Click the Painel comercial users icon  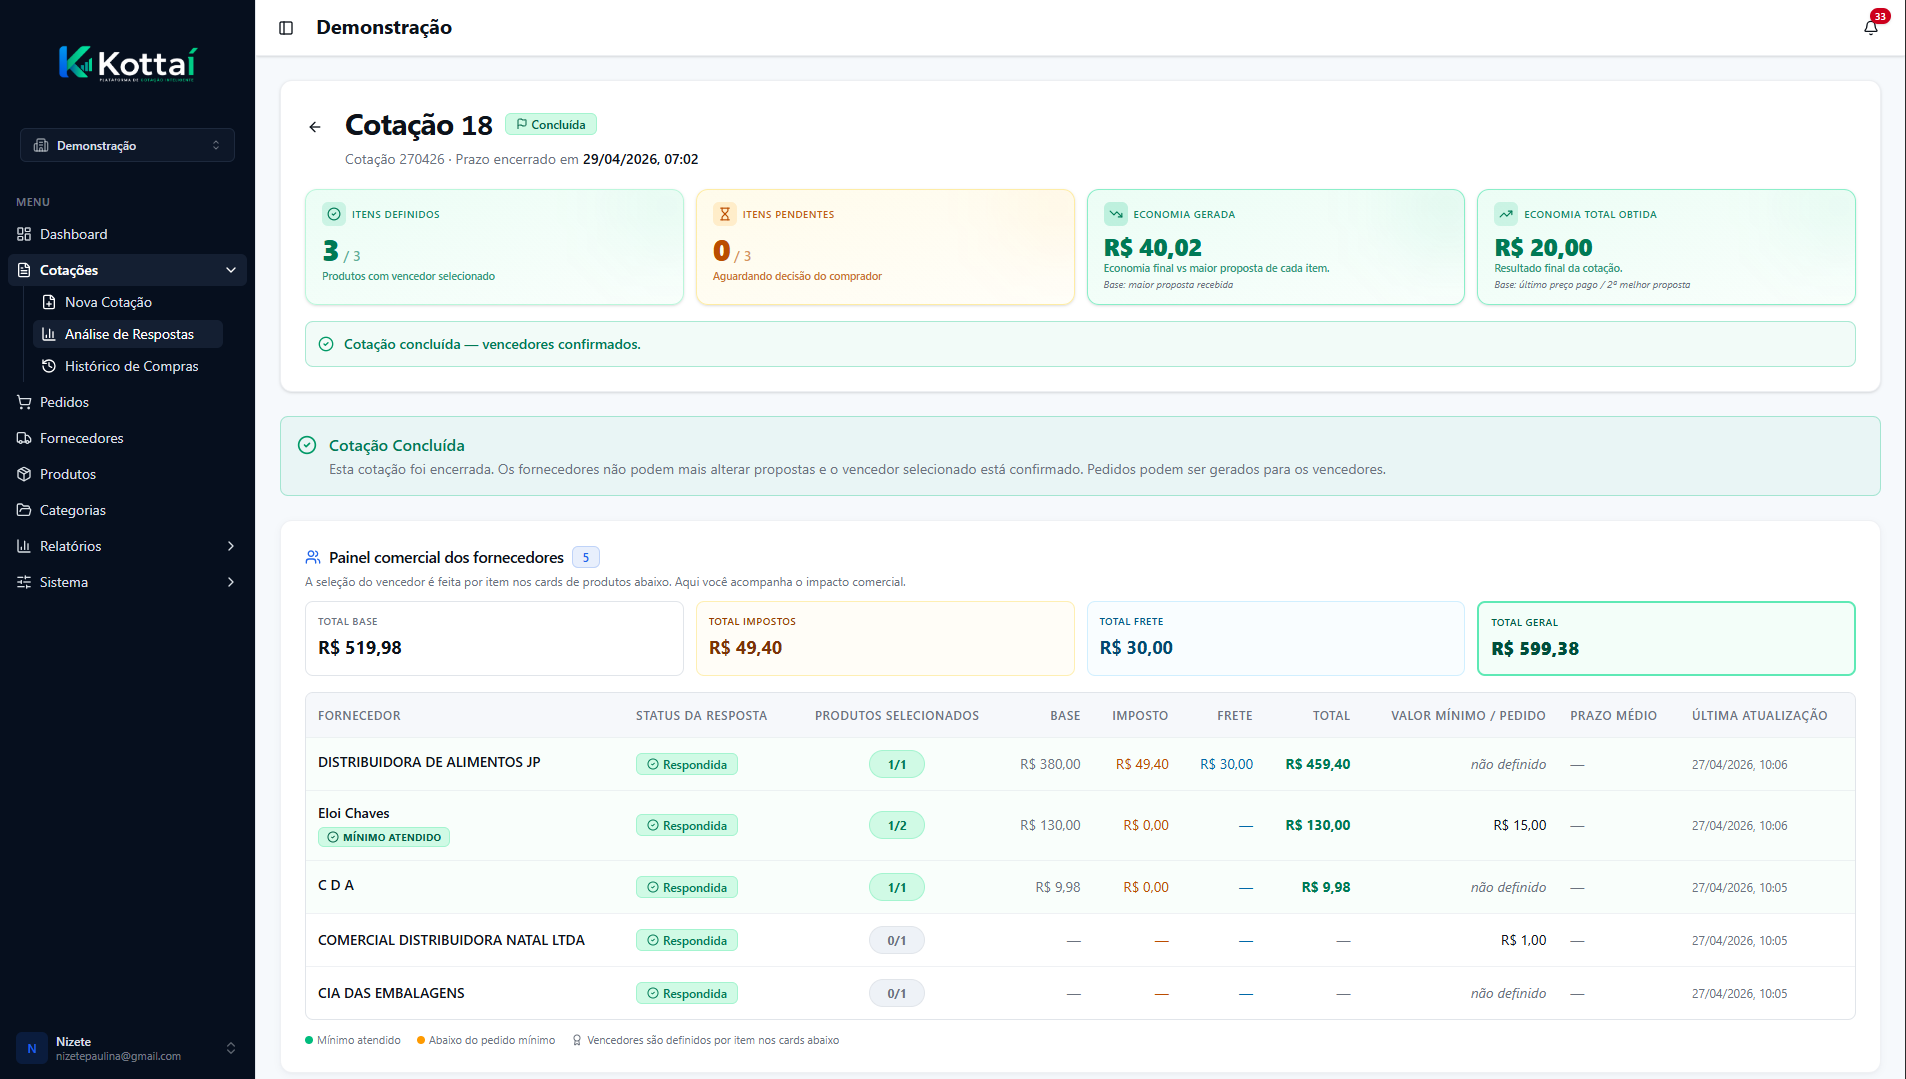click(x=313, y=557)
